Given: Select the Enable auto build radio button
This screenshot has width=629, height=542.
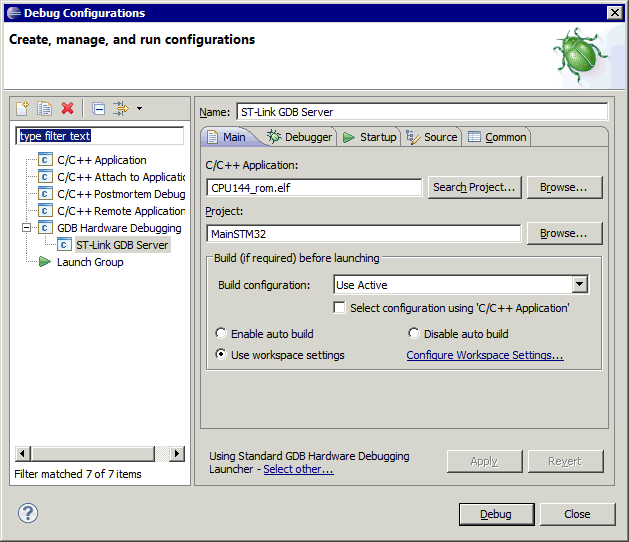Looking at the screenshot, I should click(x=221, y=334).
